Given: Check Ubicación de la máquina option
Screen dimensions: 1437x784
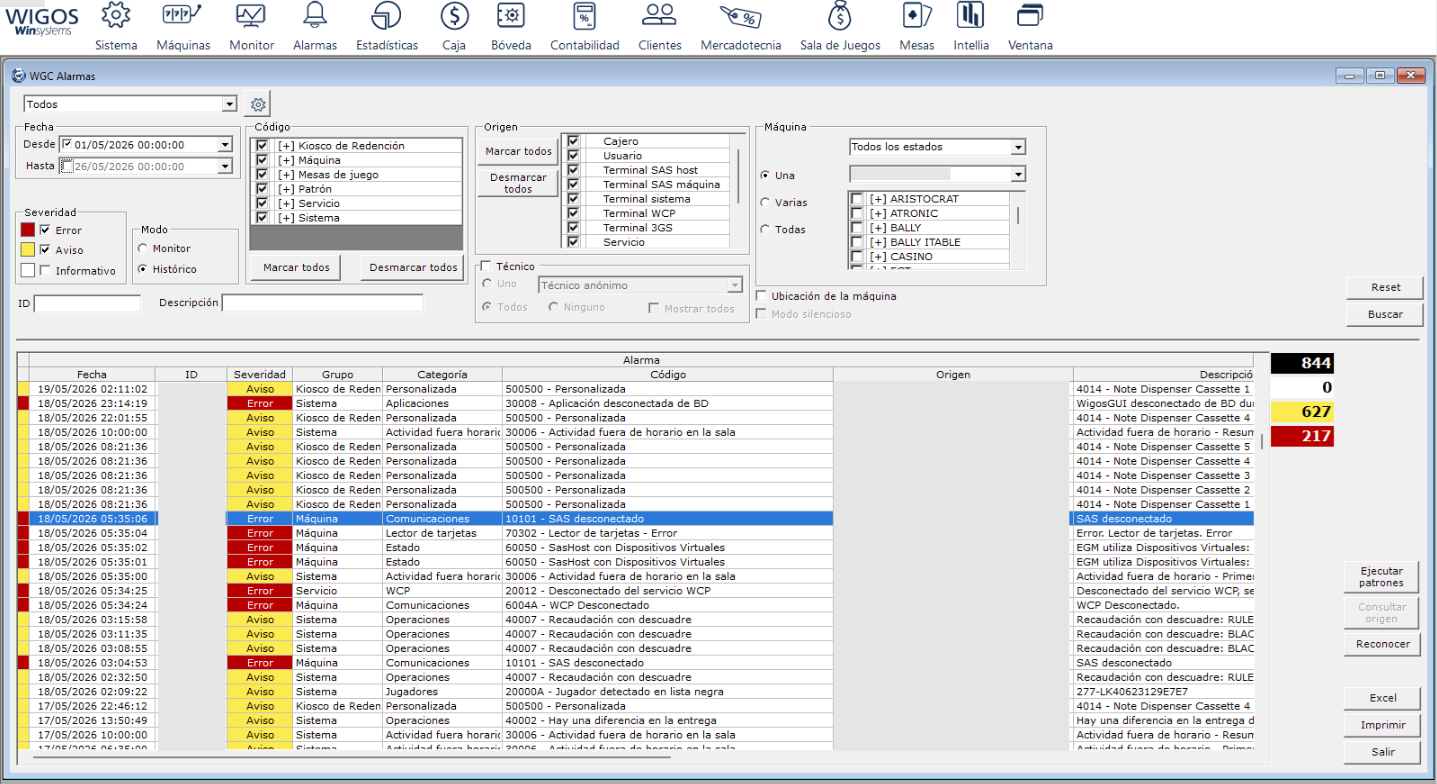Looking at the screenshot, I should pos(762,296).
